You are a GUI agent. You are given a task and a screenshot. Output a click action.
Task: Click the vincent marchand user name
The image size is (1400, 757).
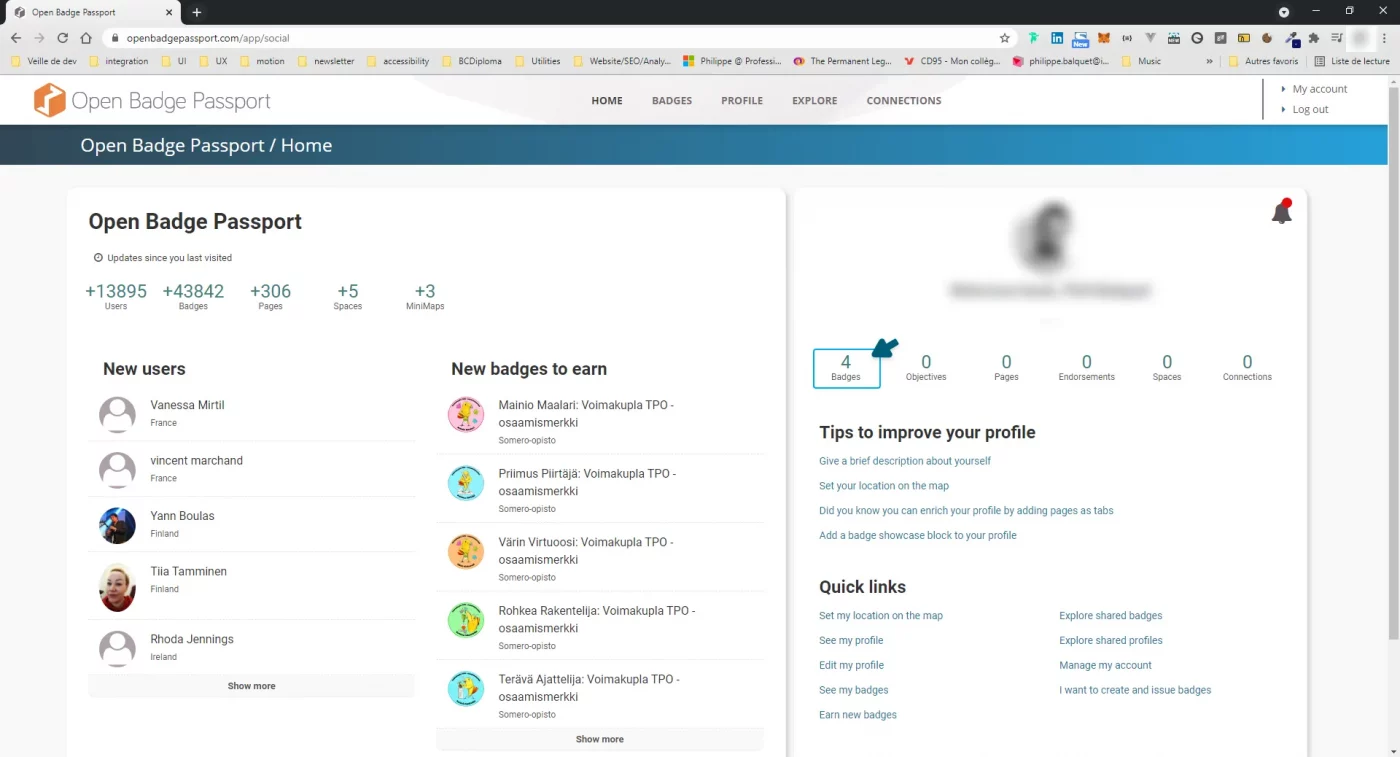[197, 461]
